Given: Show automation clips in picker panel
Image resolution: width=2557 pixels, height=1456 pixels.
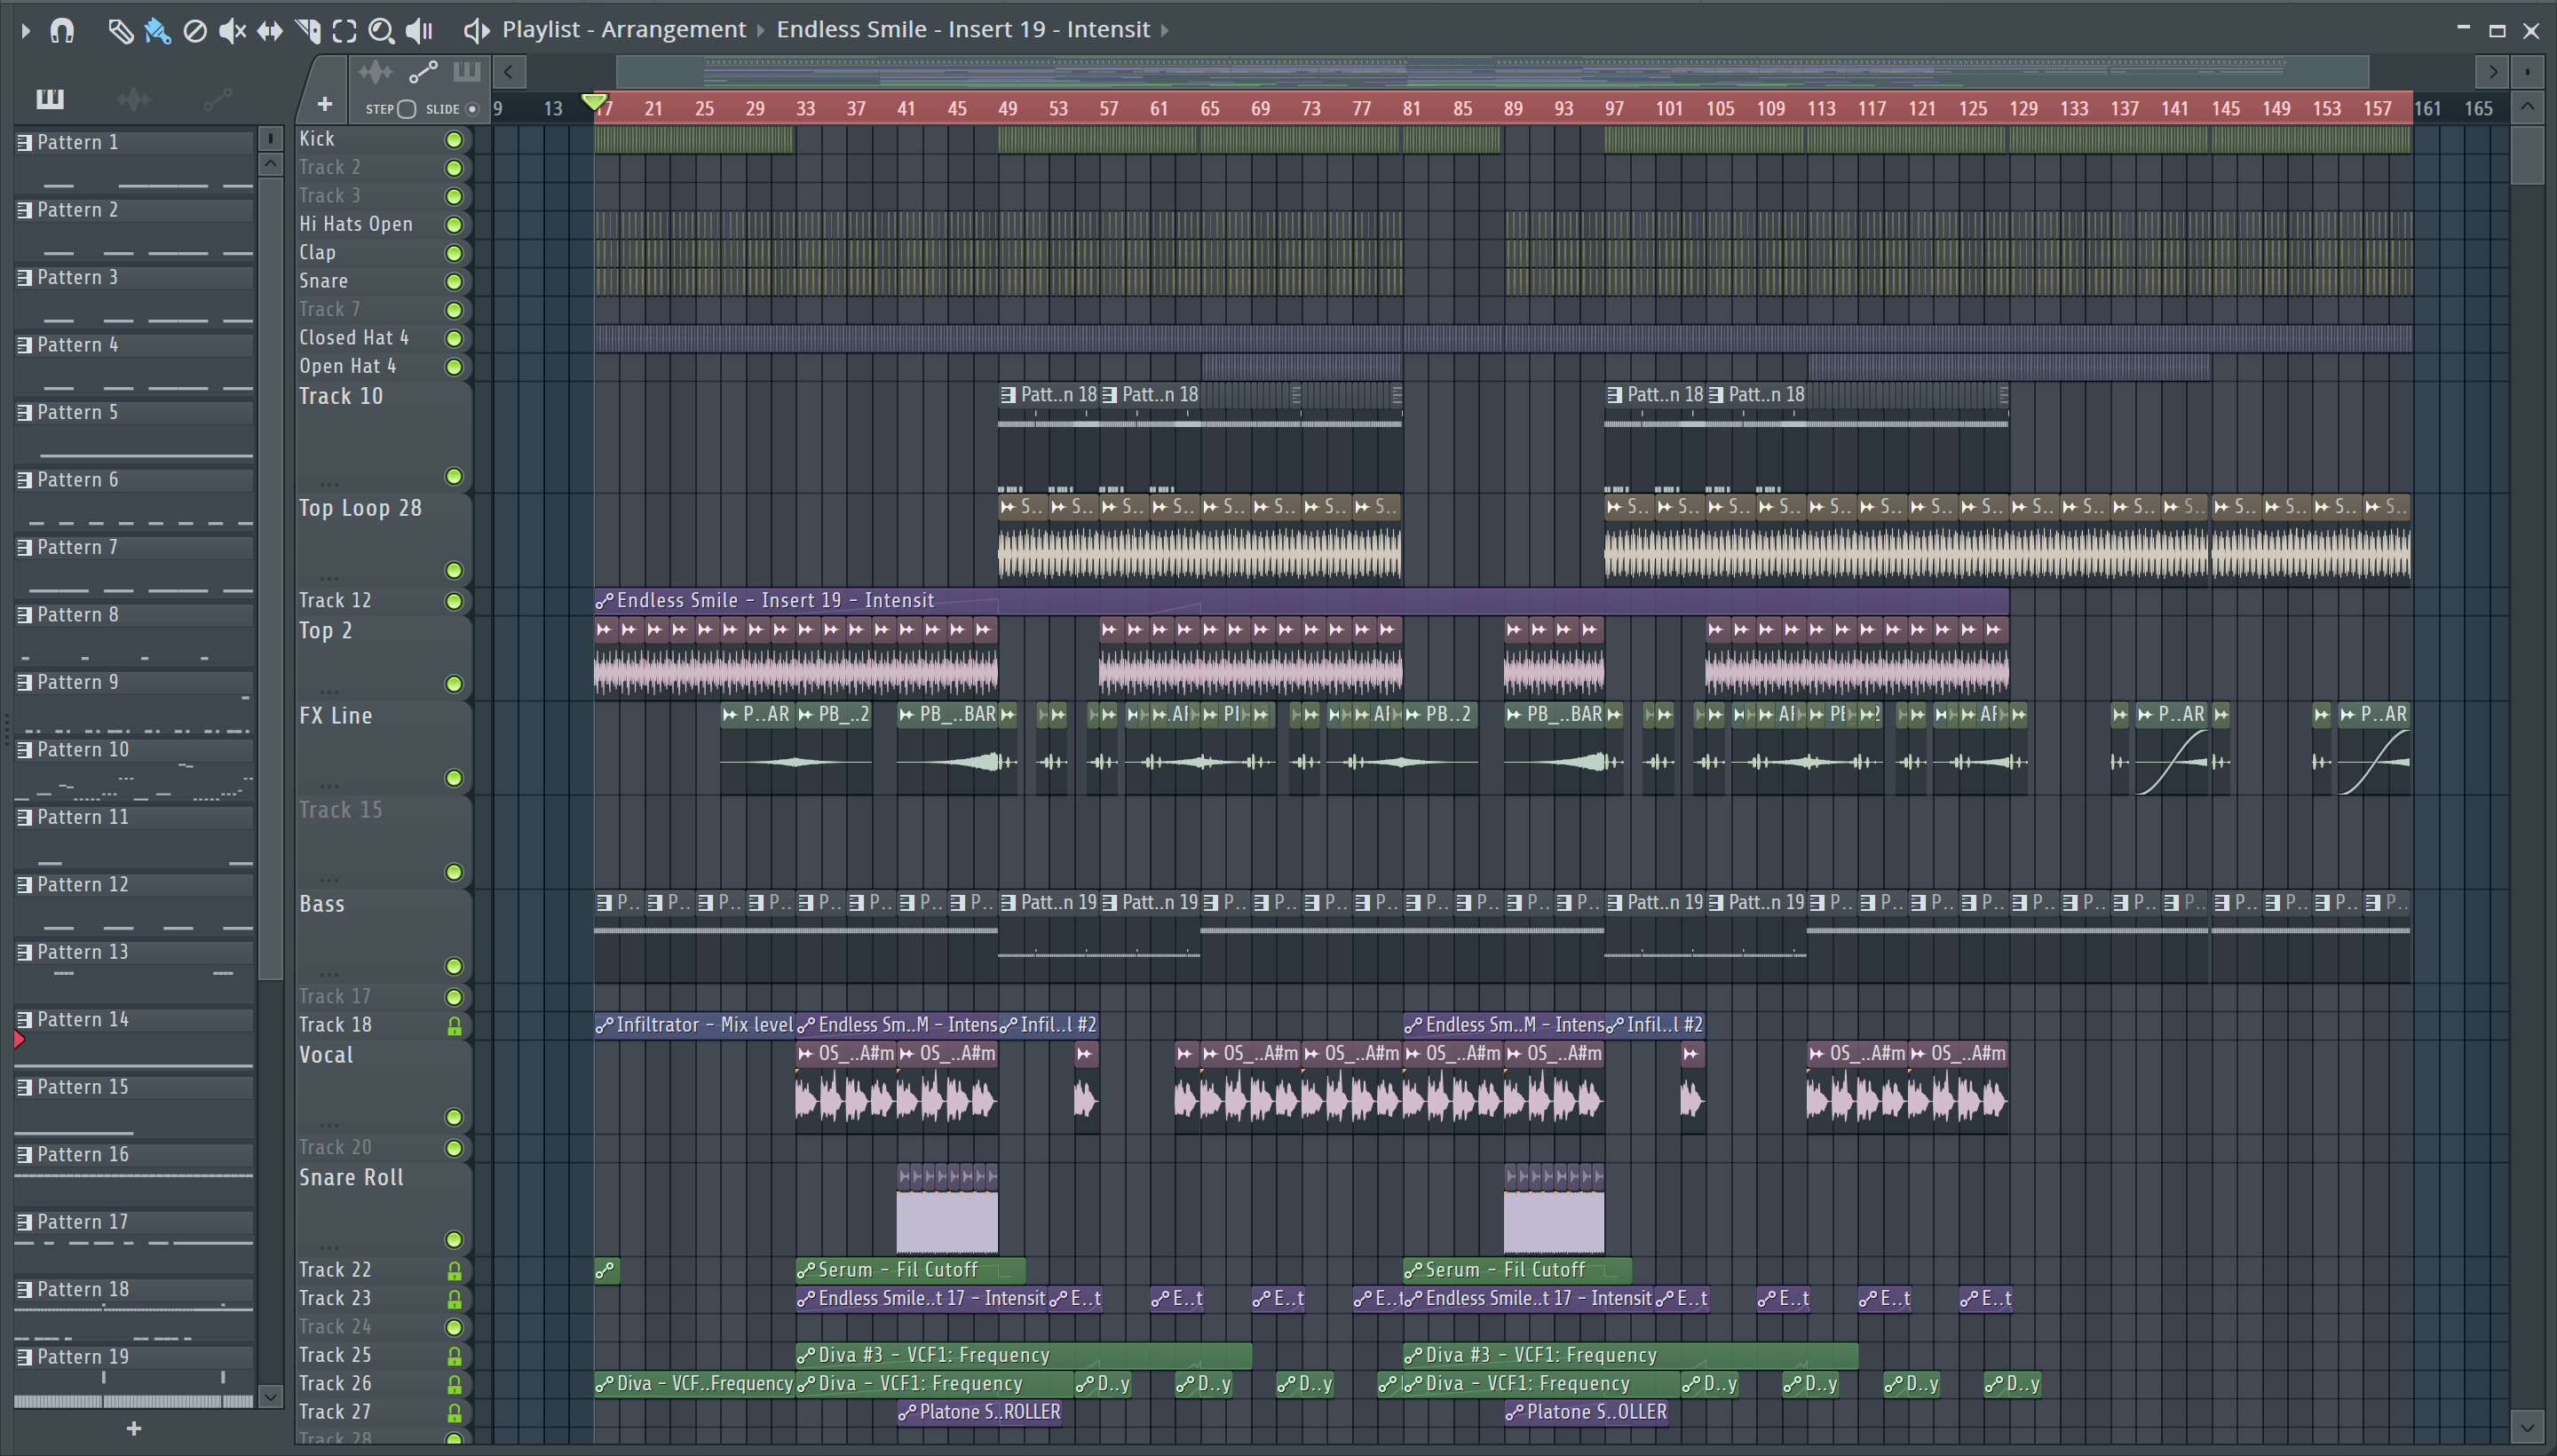Looking at the screenshot, I should coord(217,98).
